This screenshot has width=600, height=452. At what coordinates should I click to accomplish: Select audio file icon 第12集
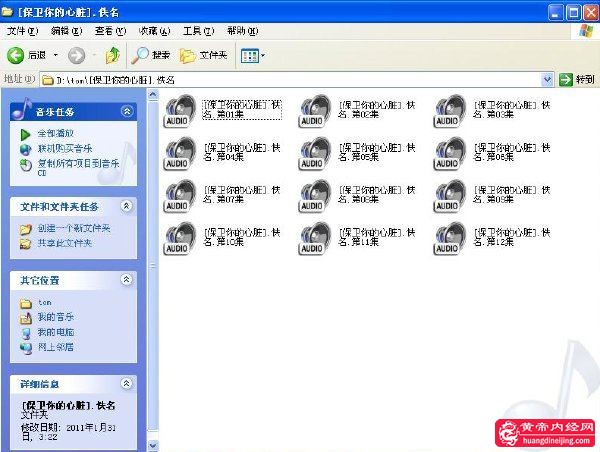pos(450,238)
